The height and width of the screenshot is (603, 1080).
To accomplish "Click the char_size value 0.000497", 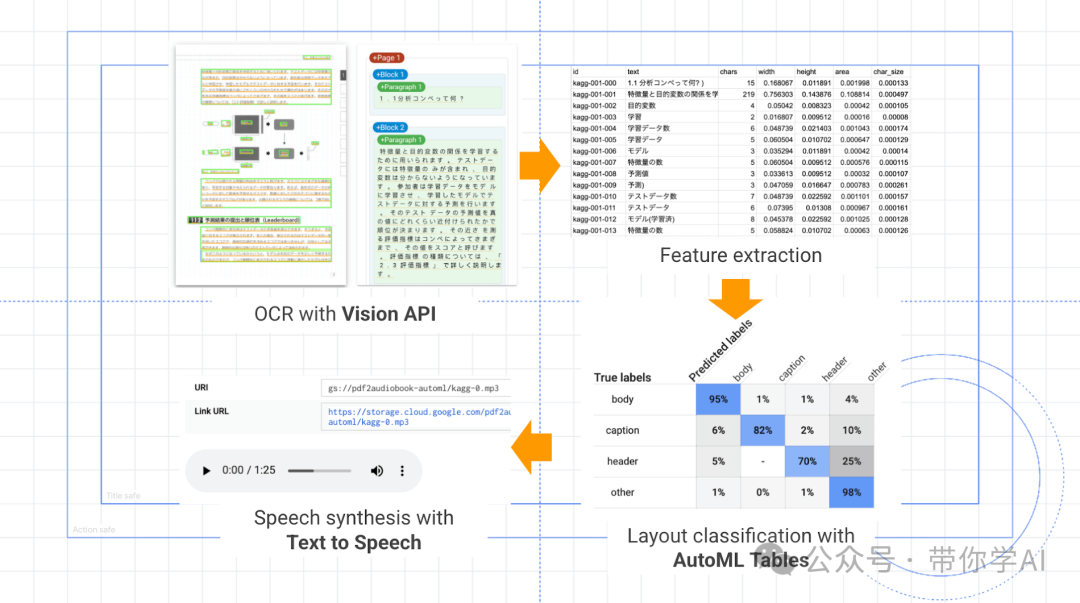I will click(x=893, y=94).
